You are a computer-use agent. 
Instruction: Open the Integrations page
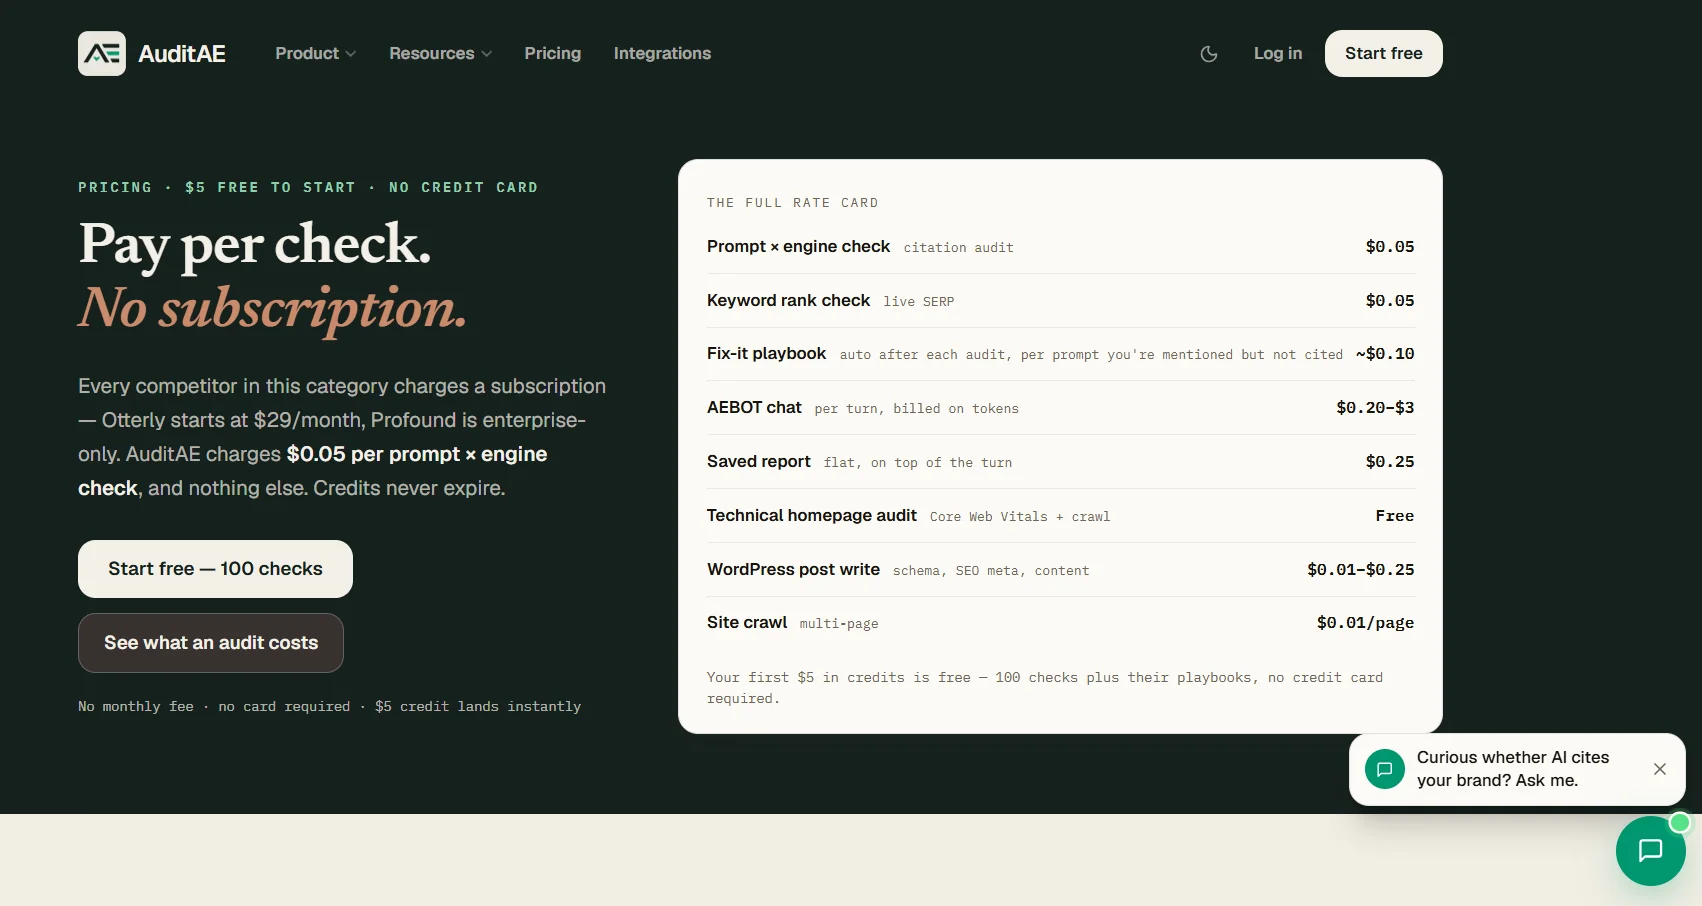(662, 54)
